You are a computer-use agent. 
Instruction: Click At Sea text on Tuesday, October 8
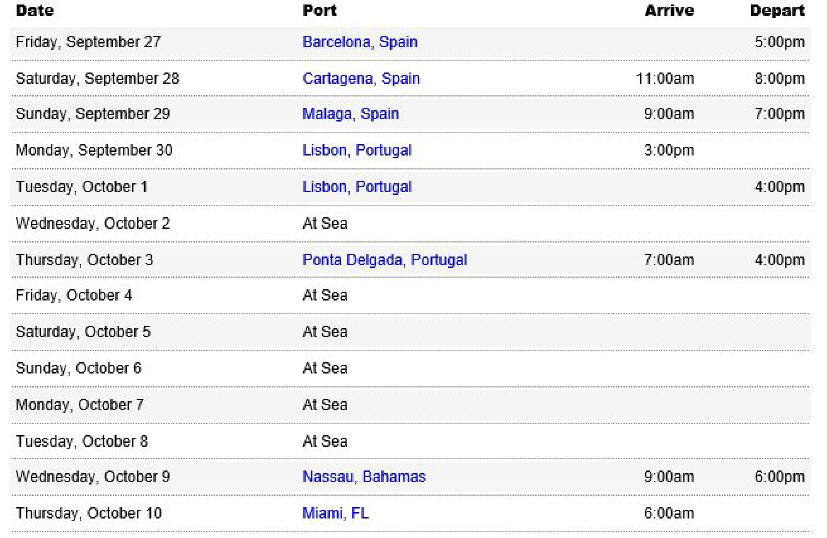click(324, 441)
